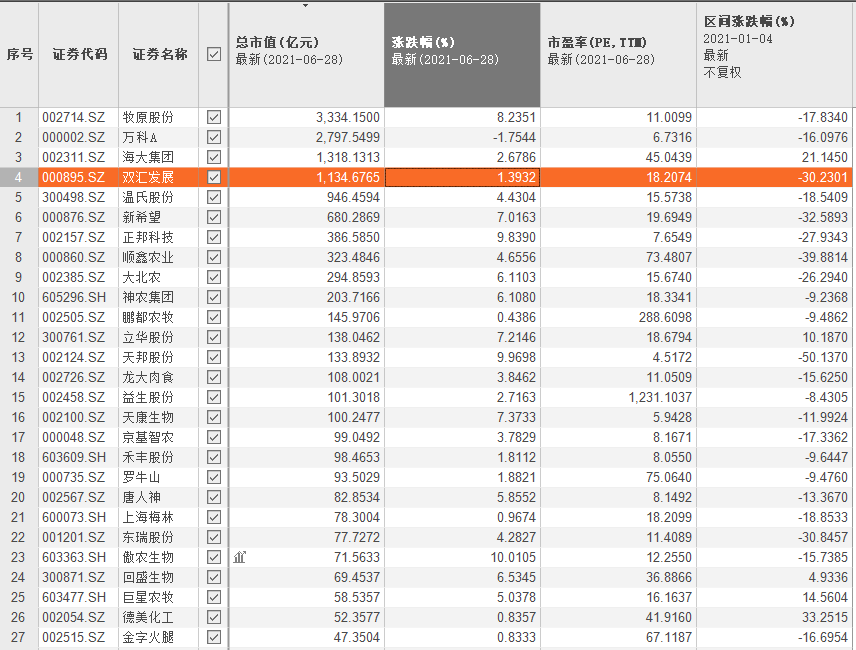The image size is (856, 650).
Task: Click market cap value 2,797.5499
Action: coord(348,137)
